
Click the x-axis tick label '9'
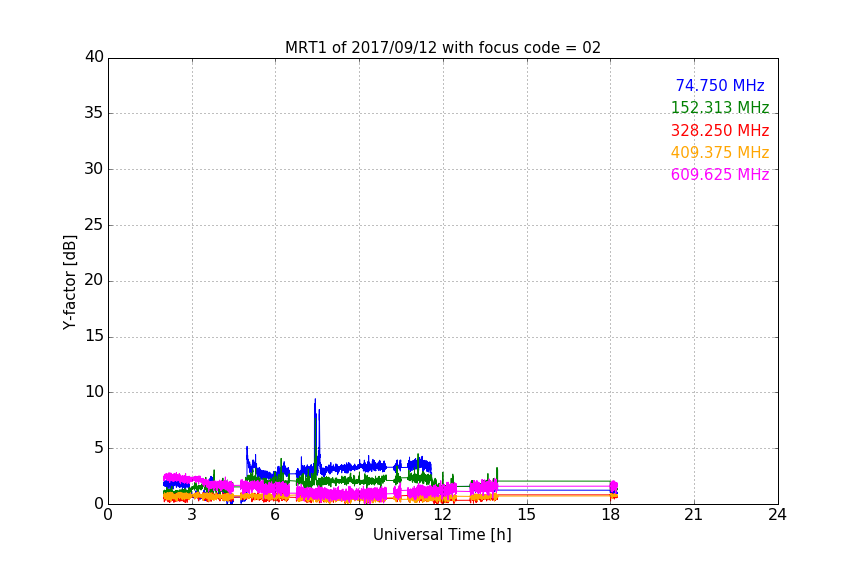point(359,515)
